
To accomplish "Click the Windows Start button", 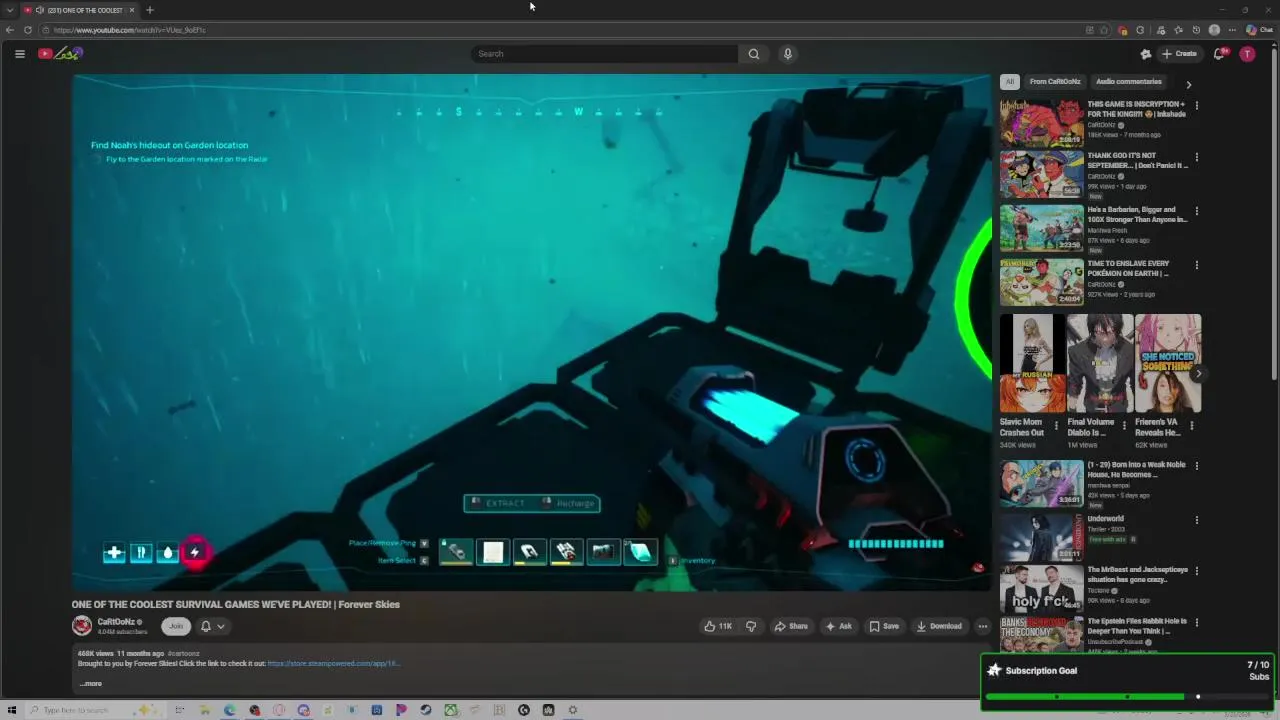I will (12, 710).
